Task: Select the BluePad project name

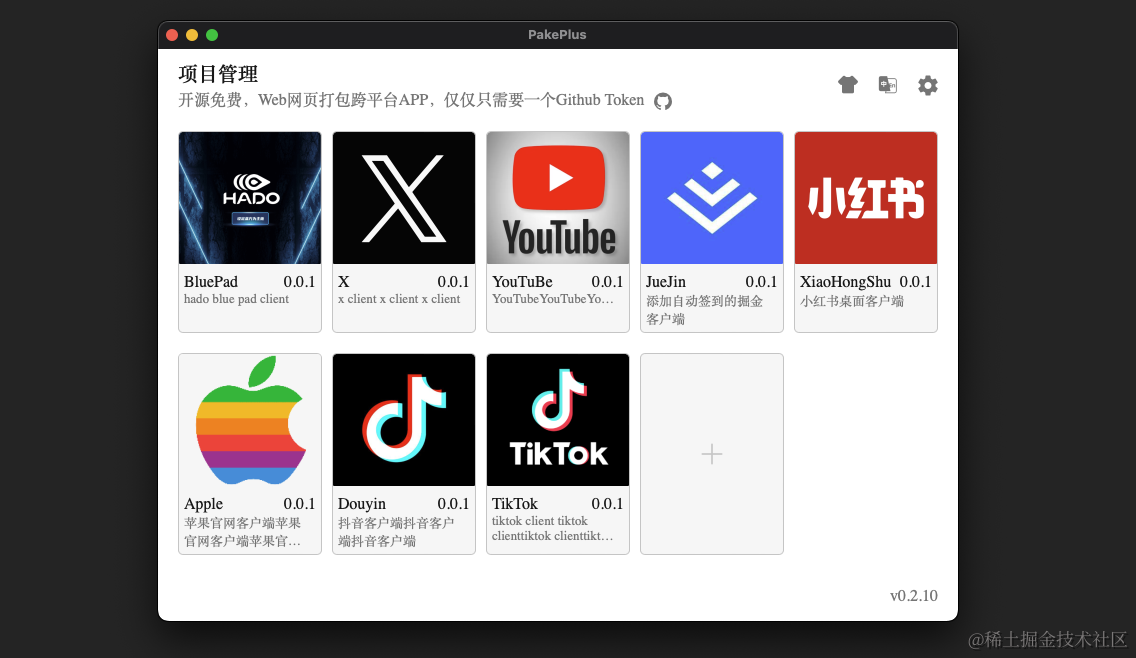Action: tap(211, 282)
